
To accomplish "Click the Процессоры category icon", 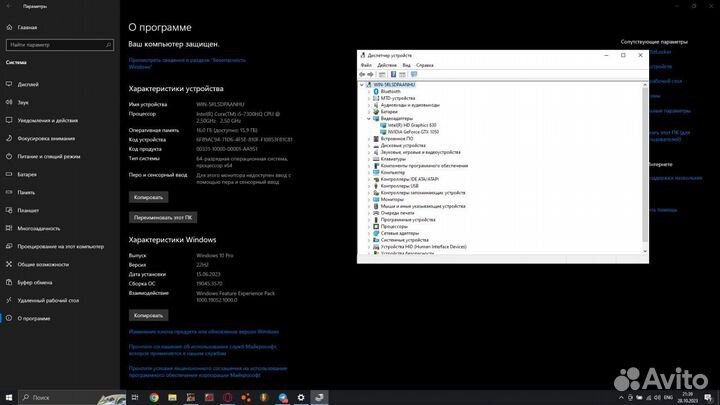I will [376, 226].
